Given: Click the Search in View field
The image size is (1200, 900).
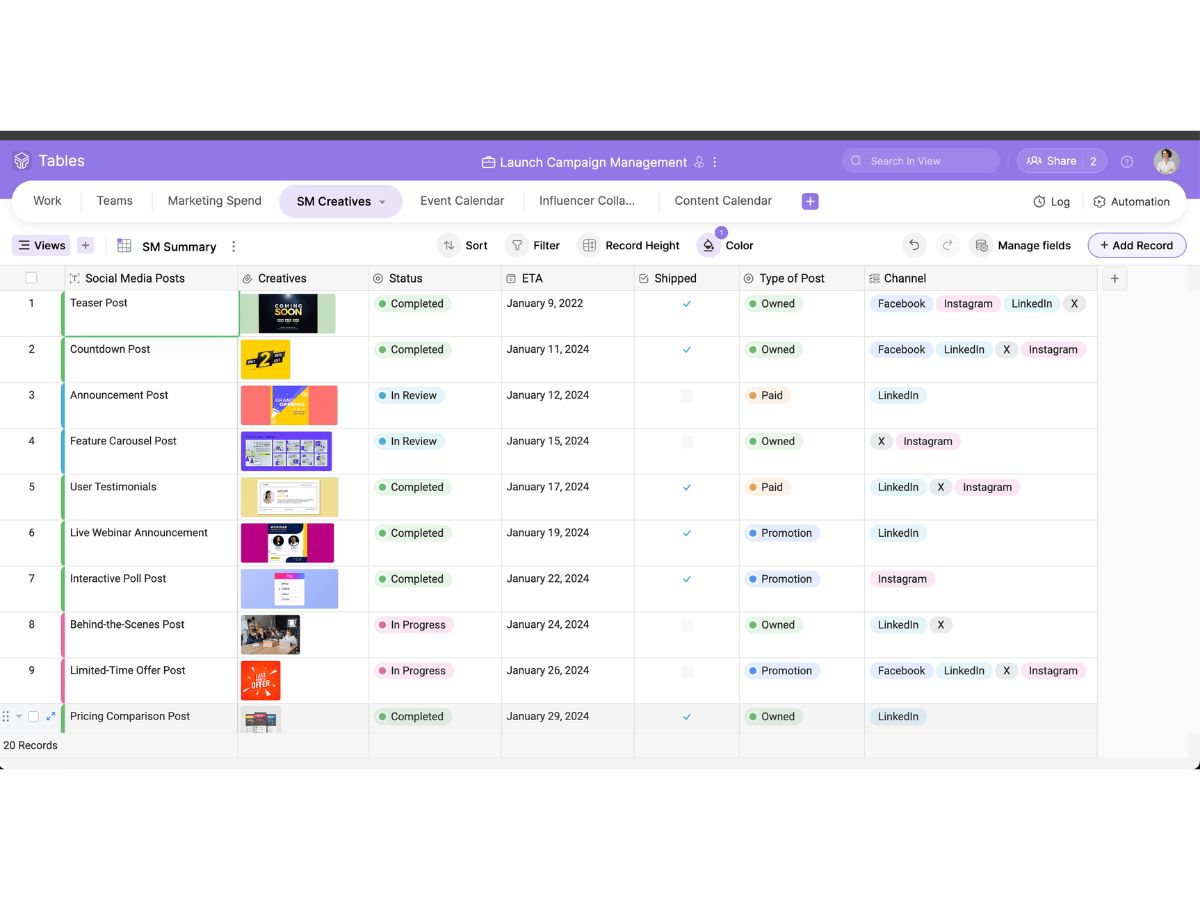Looking at the screenshot, I should (920, 161).
